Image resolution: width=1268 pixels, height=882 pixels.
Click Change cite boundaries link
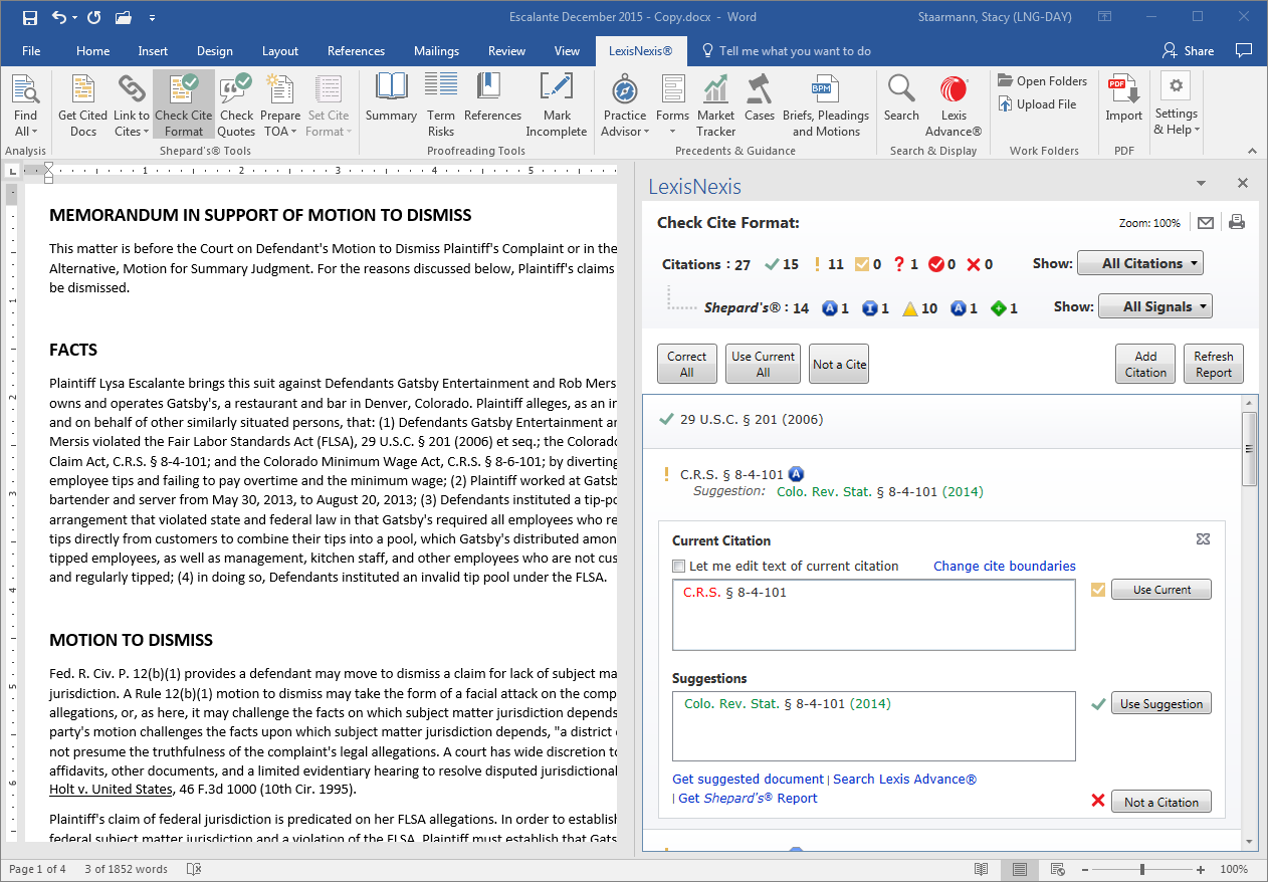point(1004,566)
